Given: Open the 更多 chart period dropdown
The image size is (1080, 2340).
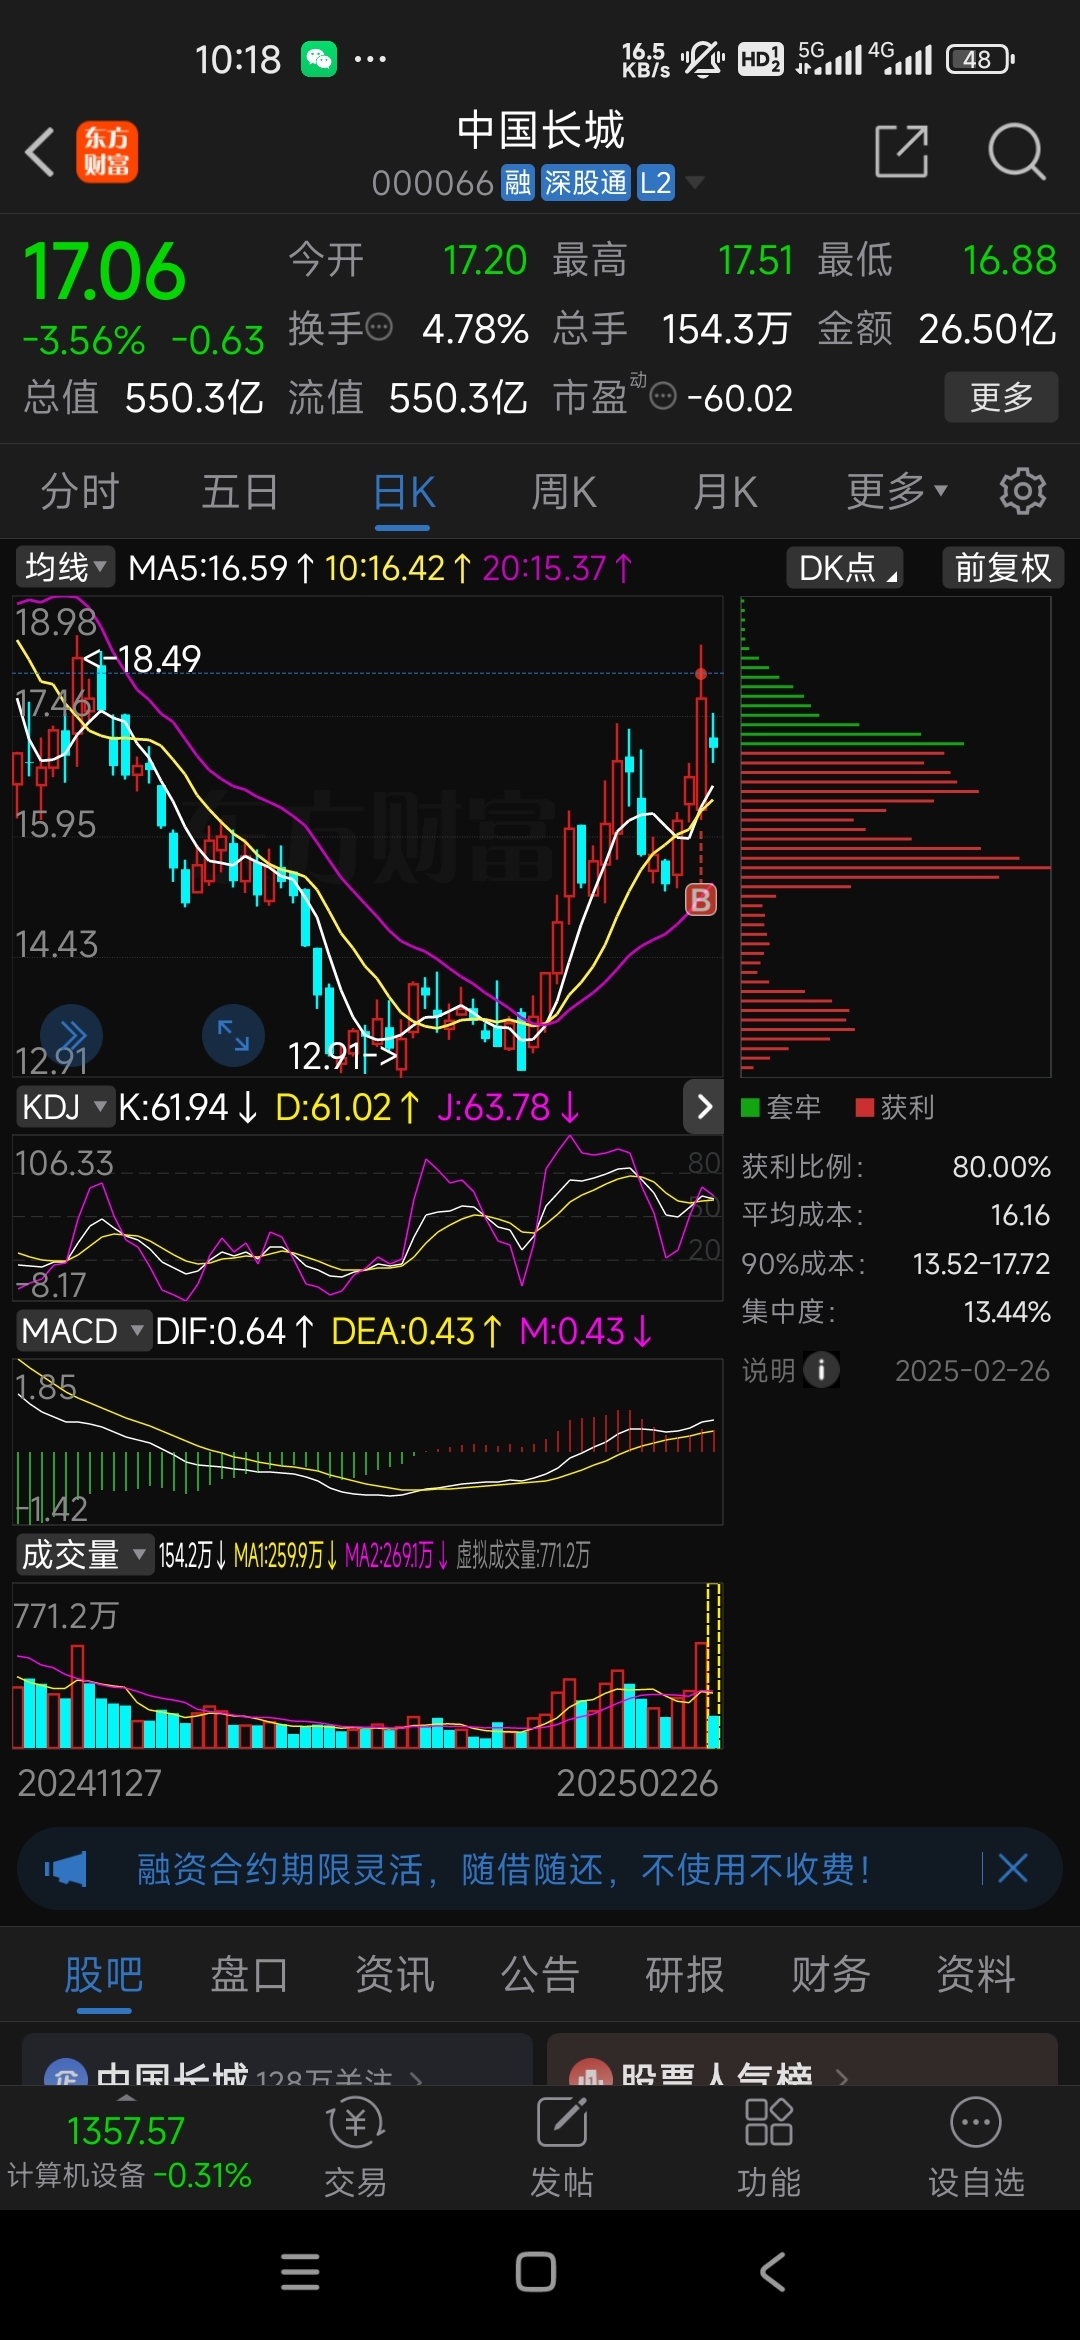Looking at the screenshot, I should coord(896,491).
